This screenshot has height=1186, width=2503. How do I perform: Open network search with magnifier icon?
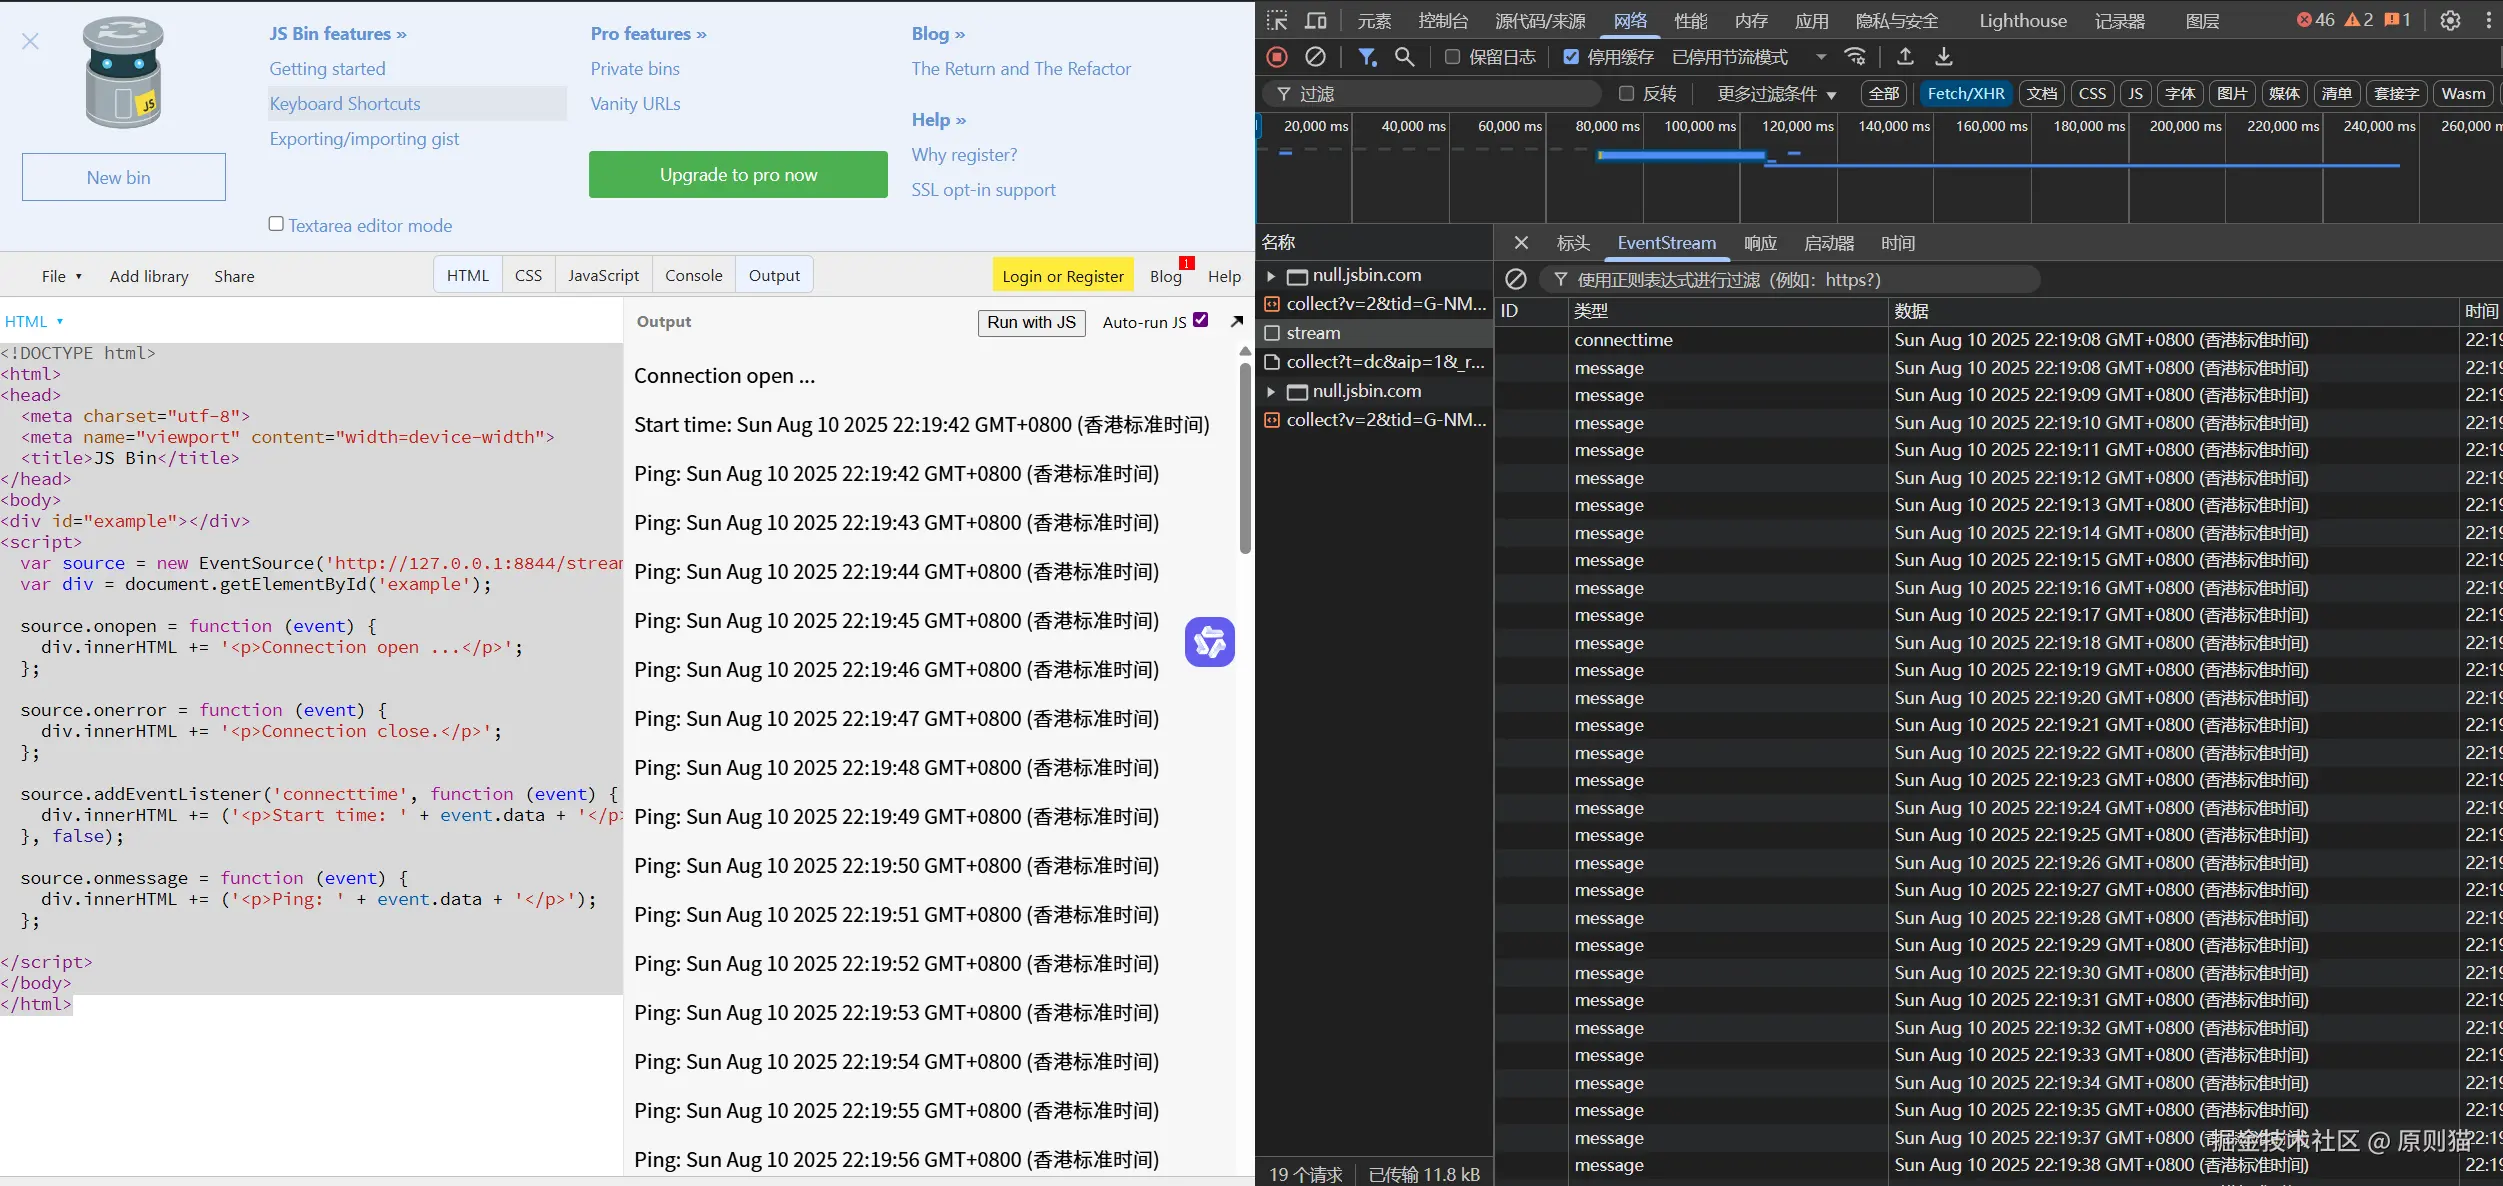tap(1404, 57)
